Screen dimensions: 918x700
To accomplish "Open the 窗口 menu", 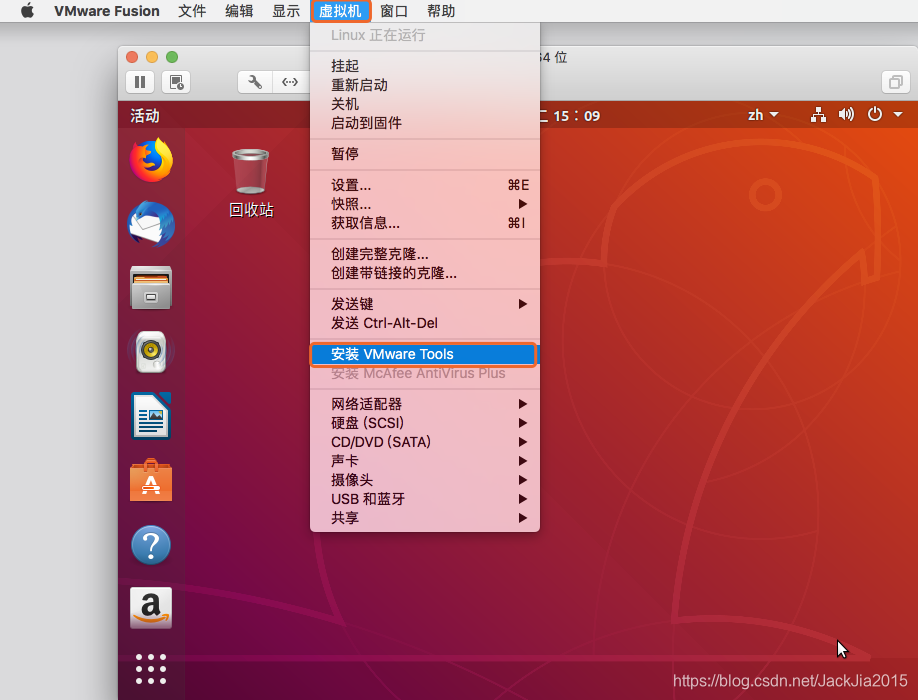I will [x=393, y=11].
